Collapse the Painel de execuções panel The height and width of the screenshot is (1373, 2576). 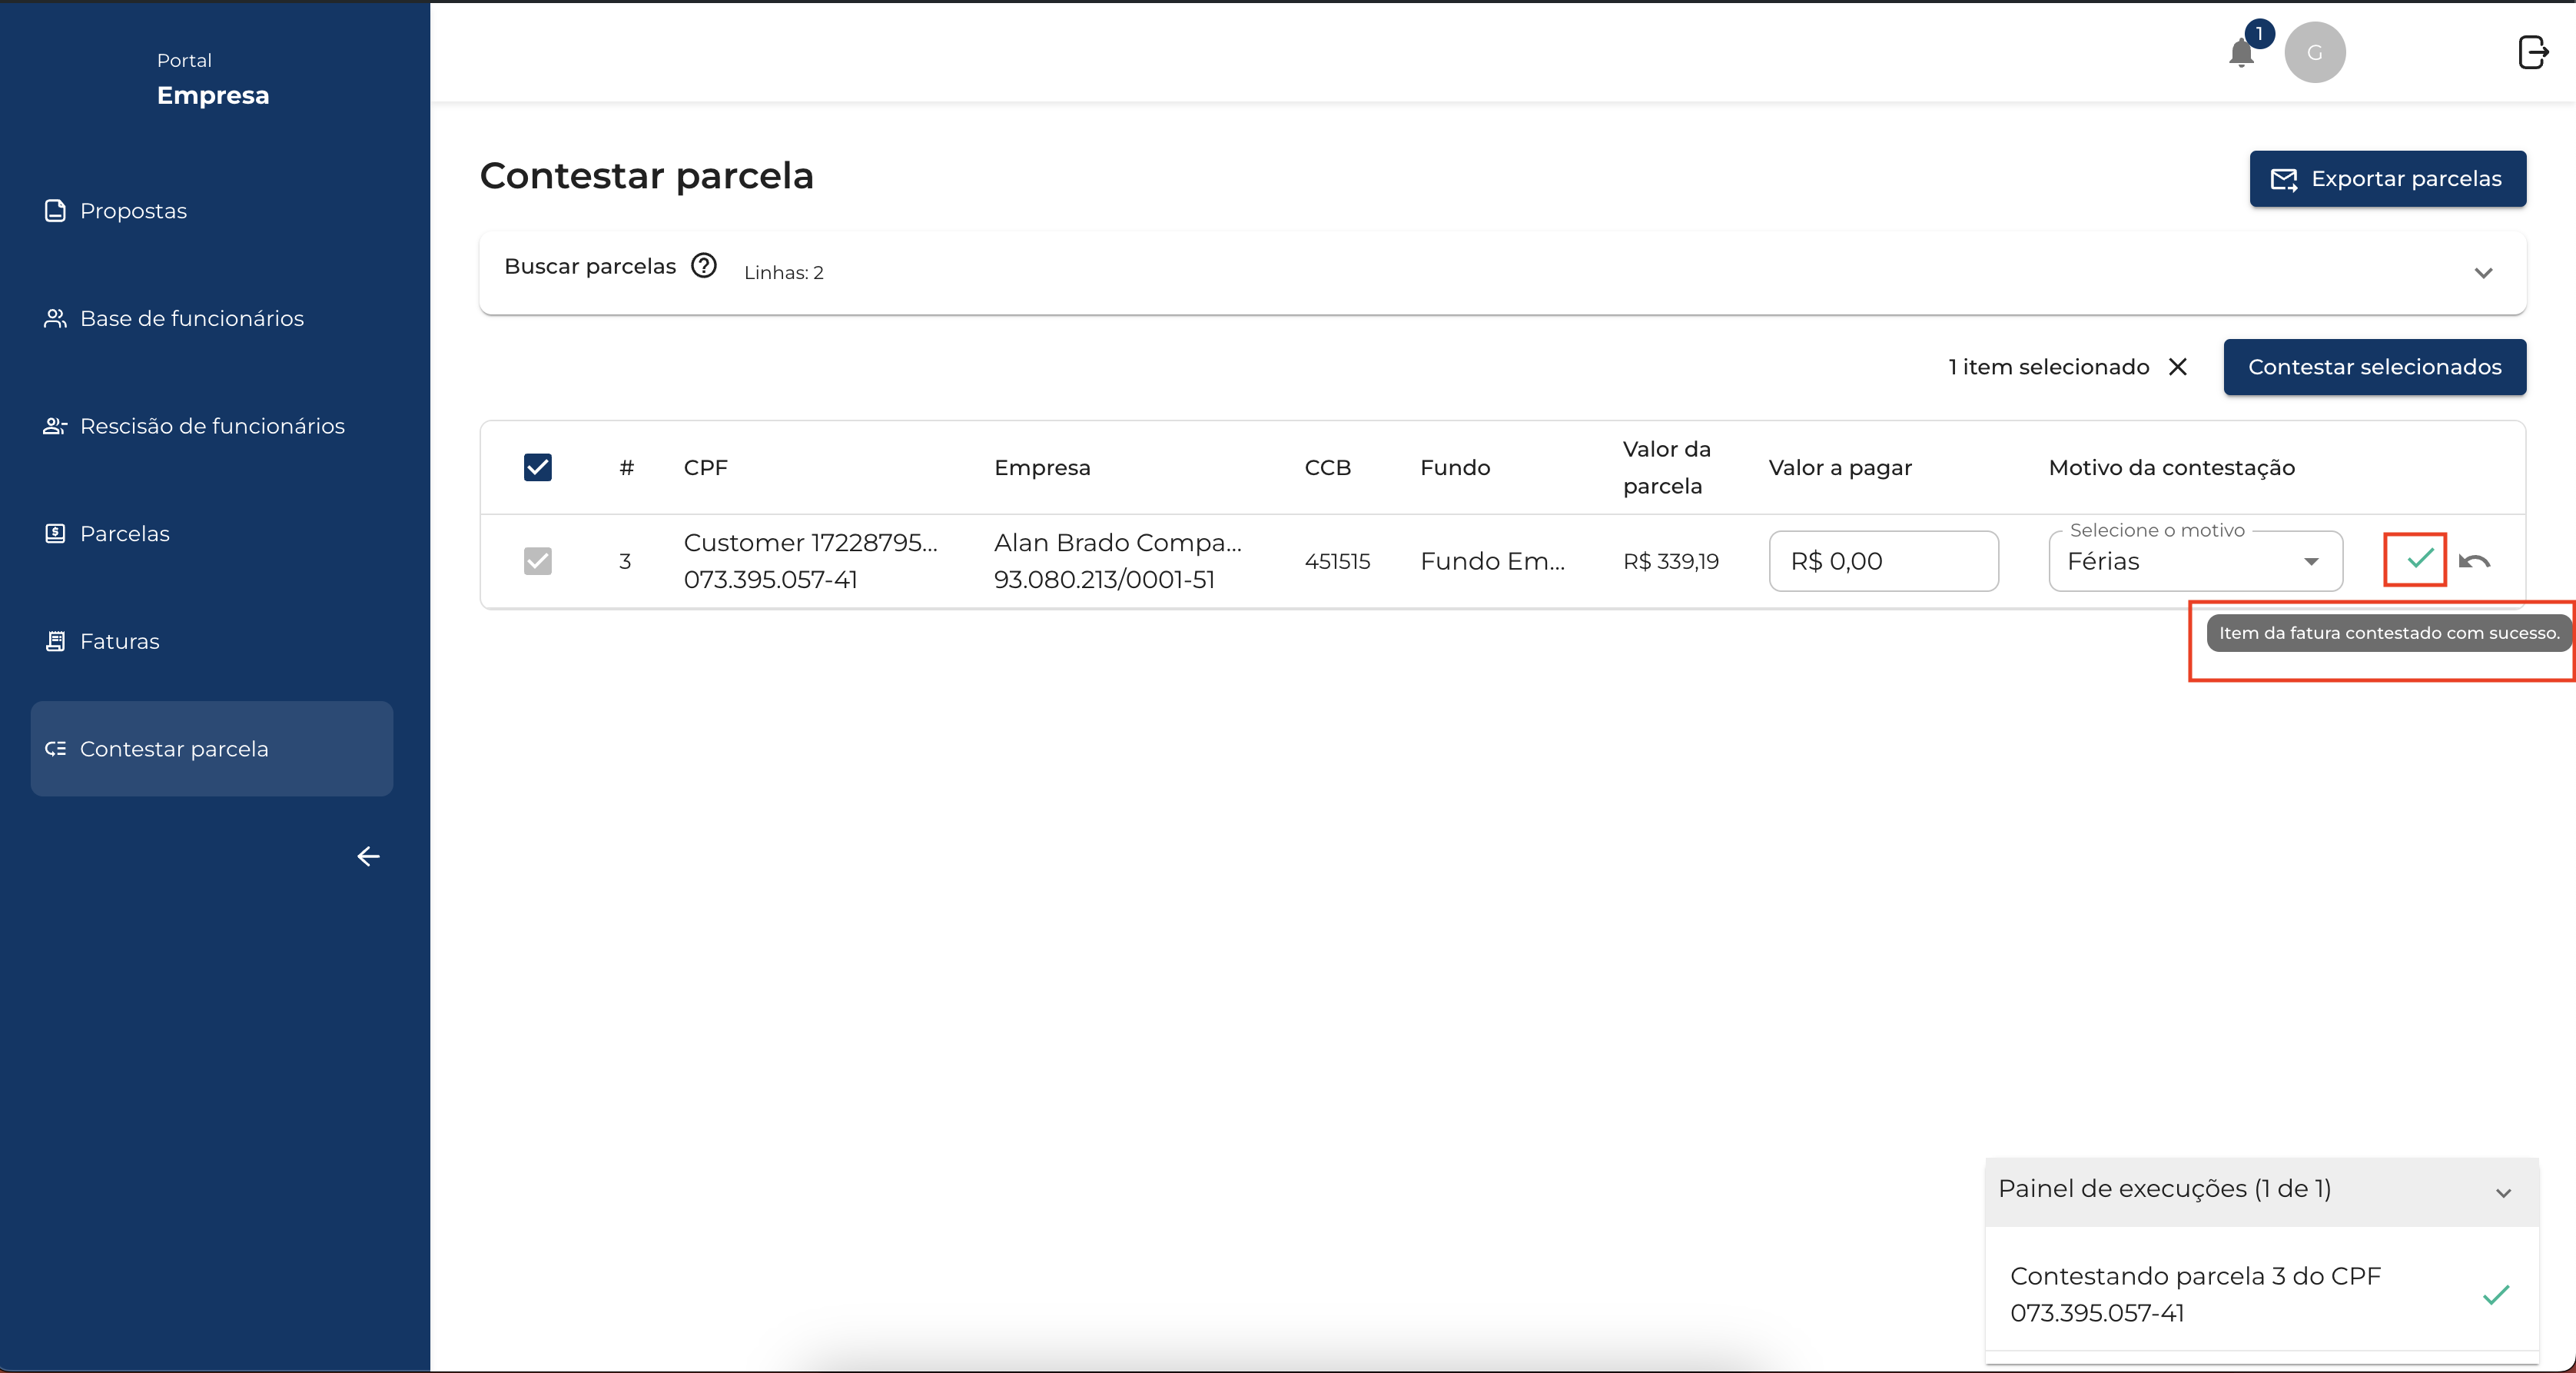point(2502,1192)
